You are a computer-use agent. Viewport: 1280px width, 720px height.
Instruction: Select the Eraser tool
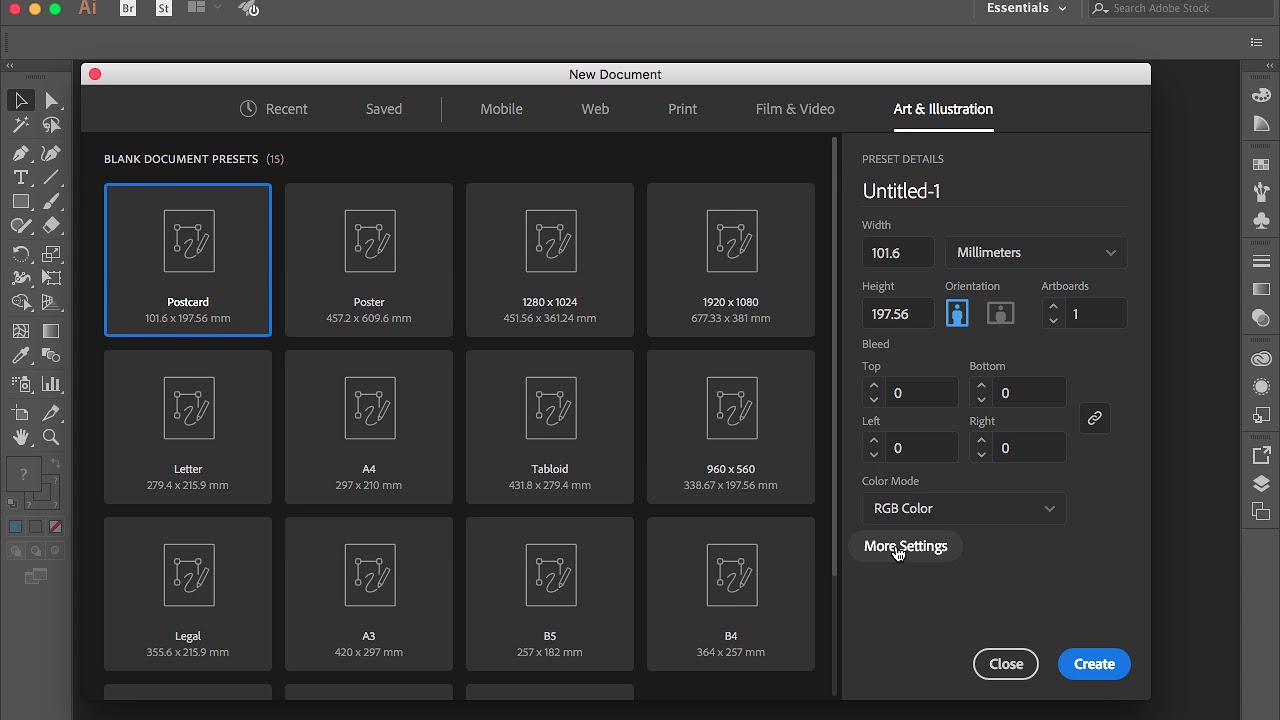click(x=52, y=226)
